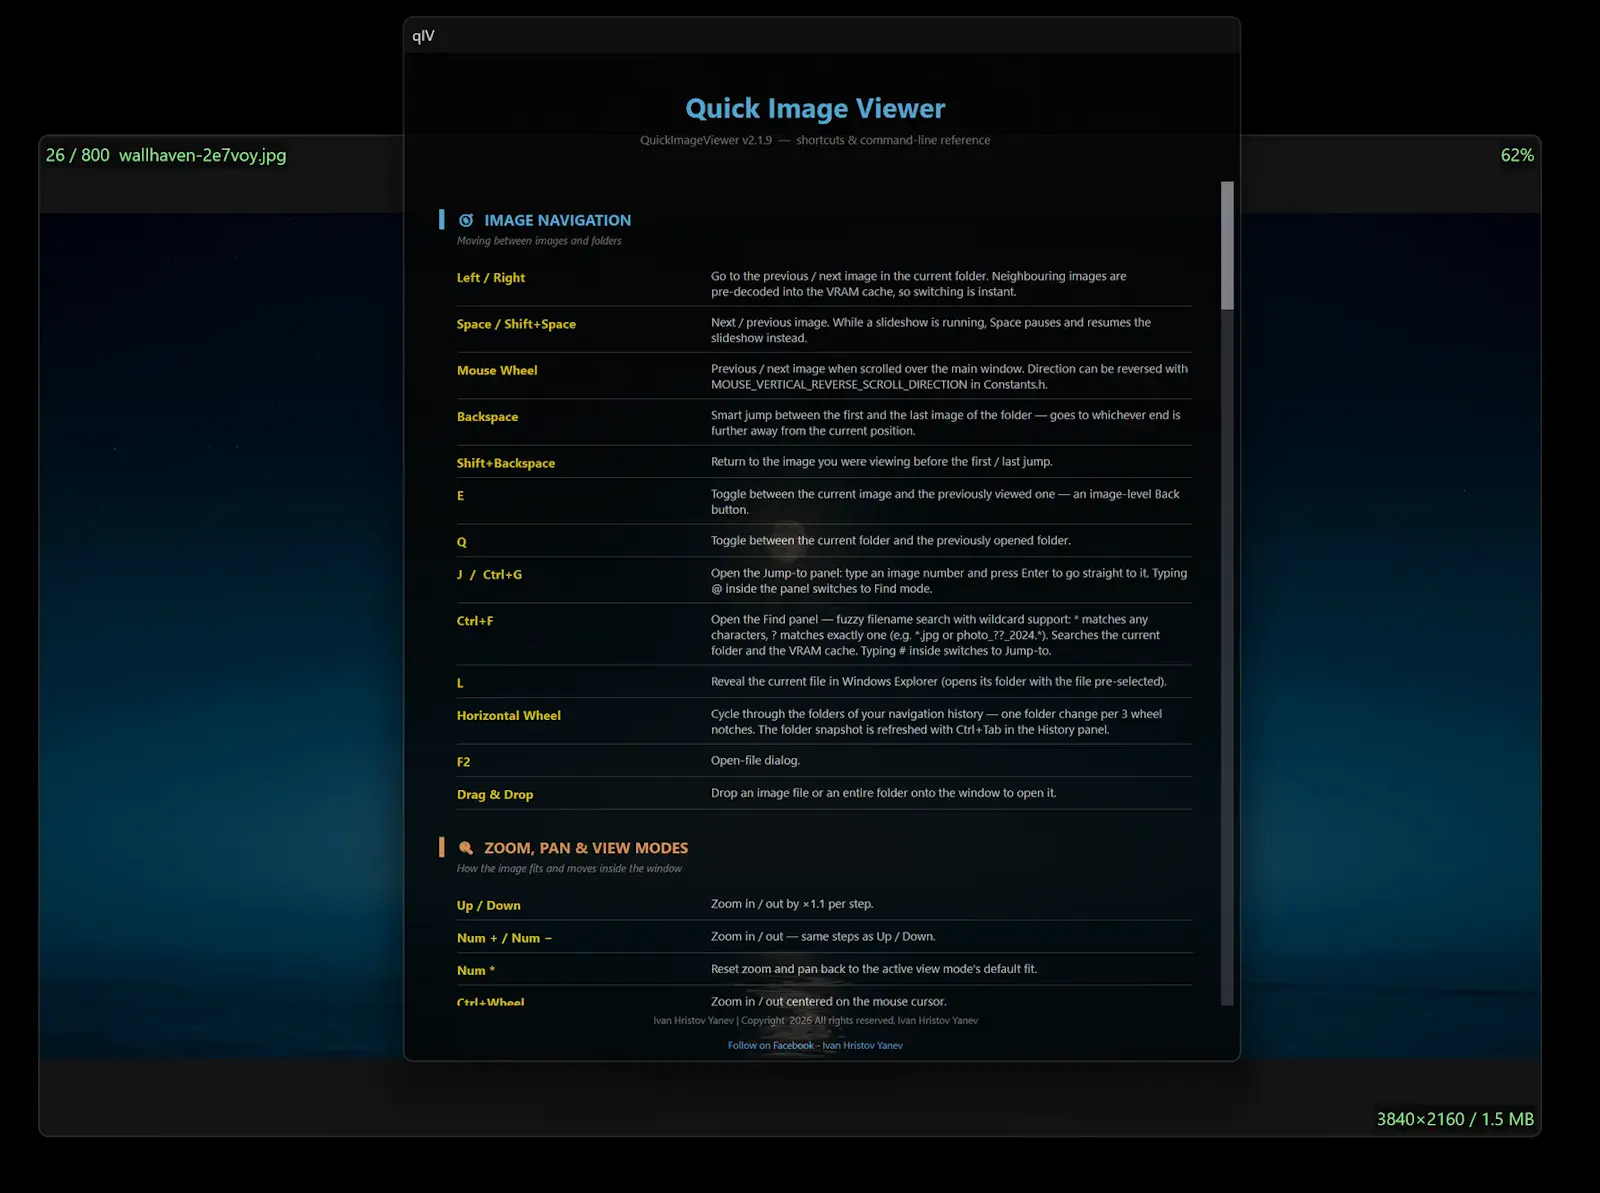
Task: Open the Follow on Facebook link
Action: [x=815, y=1046]
